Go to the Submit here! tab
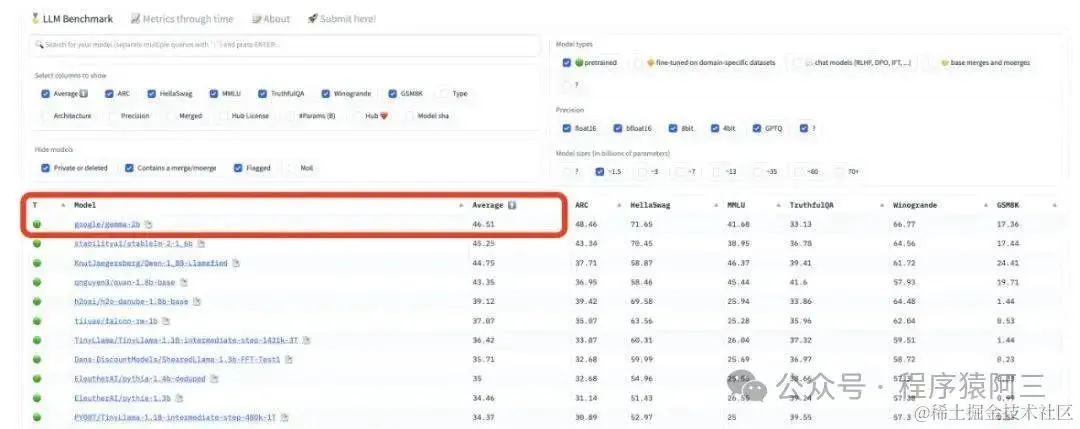 click(342, 19)
